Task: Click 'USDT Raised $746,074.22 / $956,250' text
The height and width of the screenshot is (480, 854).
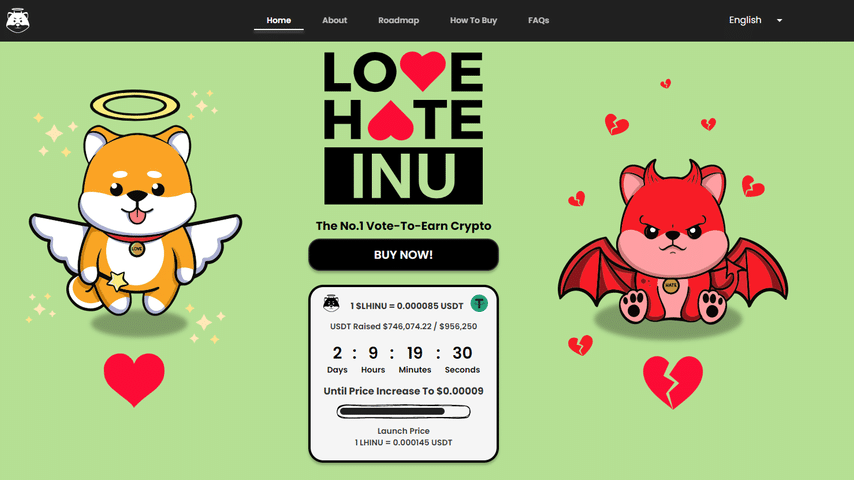Action: click(x=404, y=326)
